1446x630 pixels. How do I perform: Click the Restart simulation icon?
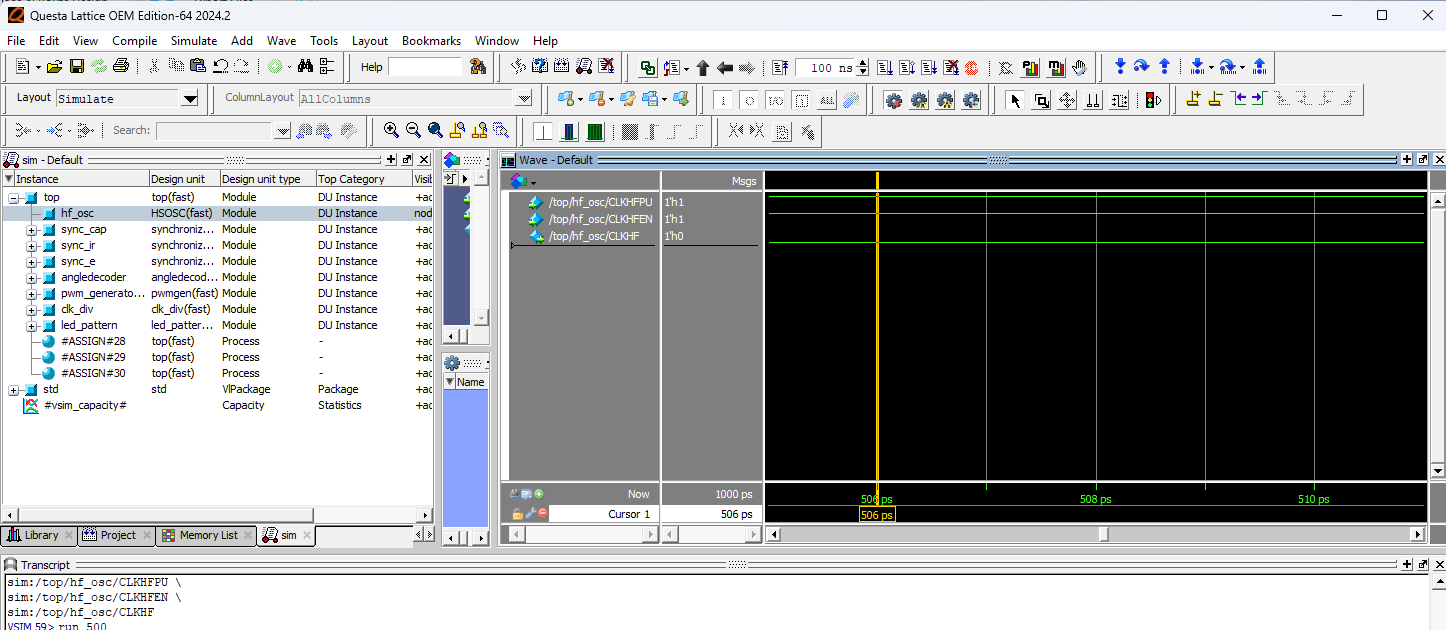(782, 68)
